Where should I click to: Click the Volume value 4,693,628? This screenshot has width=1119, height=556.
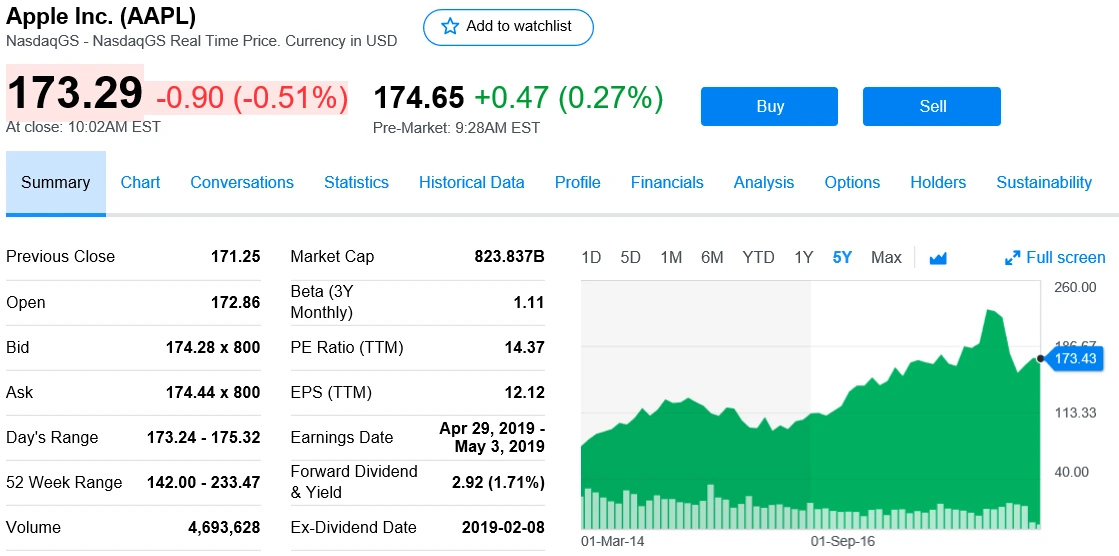[x=224, y=528]
